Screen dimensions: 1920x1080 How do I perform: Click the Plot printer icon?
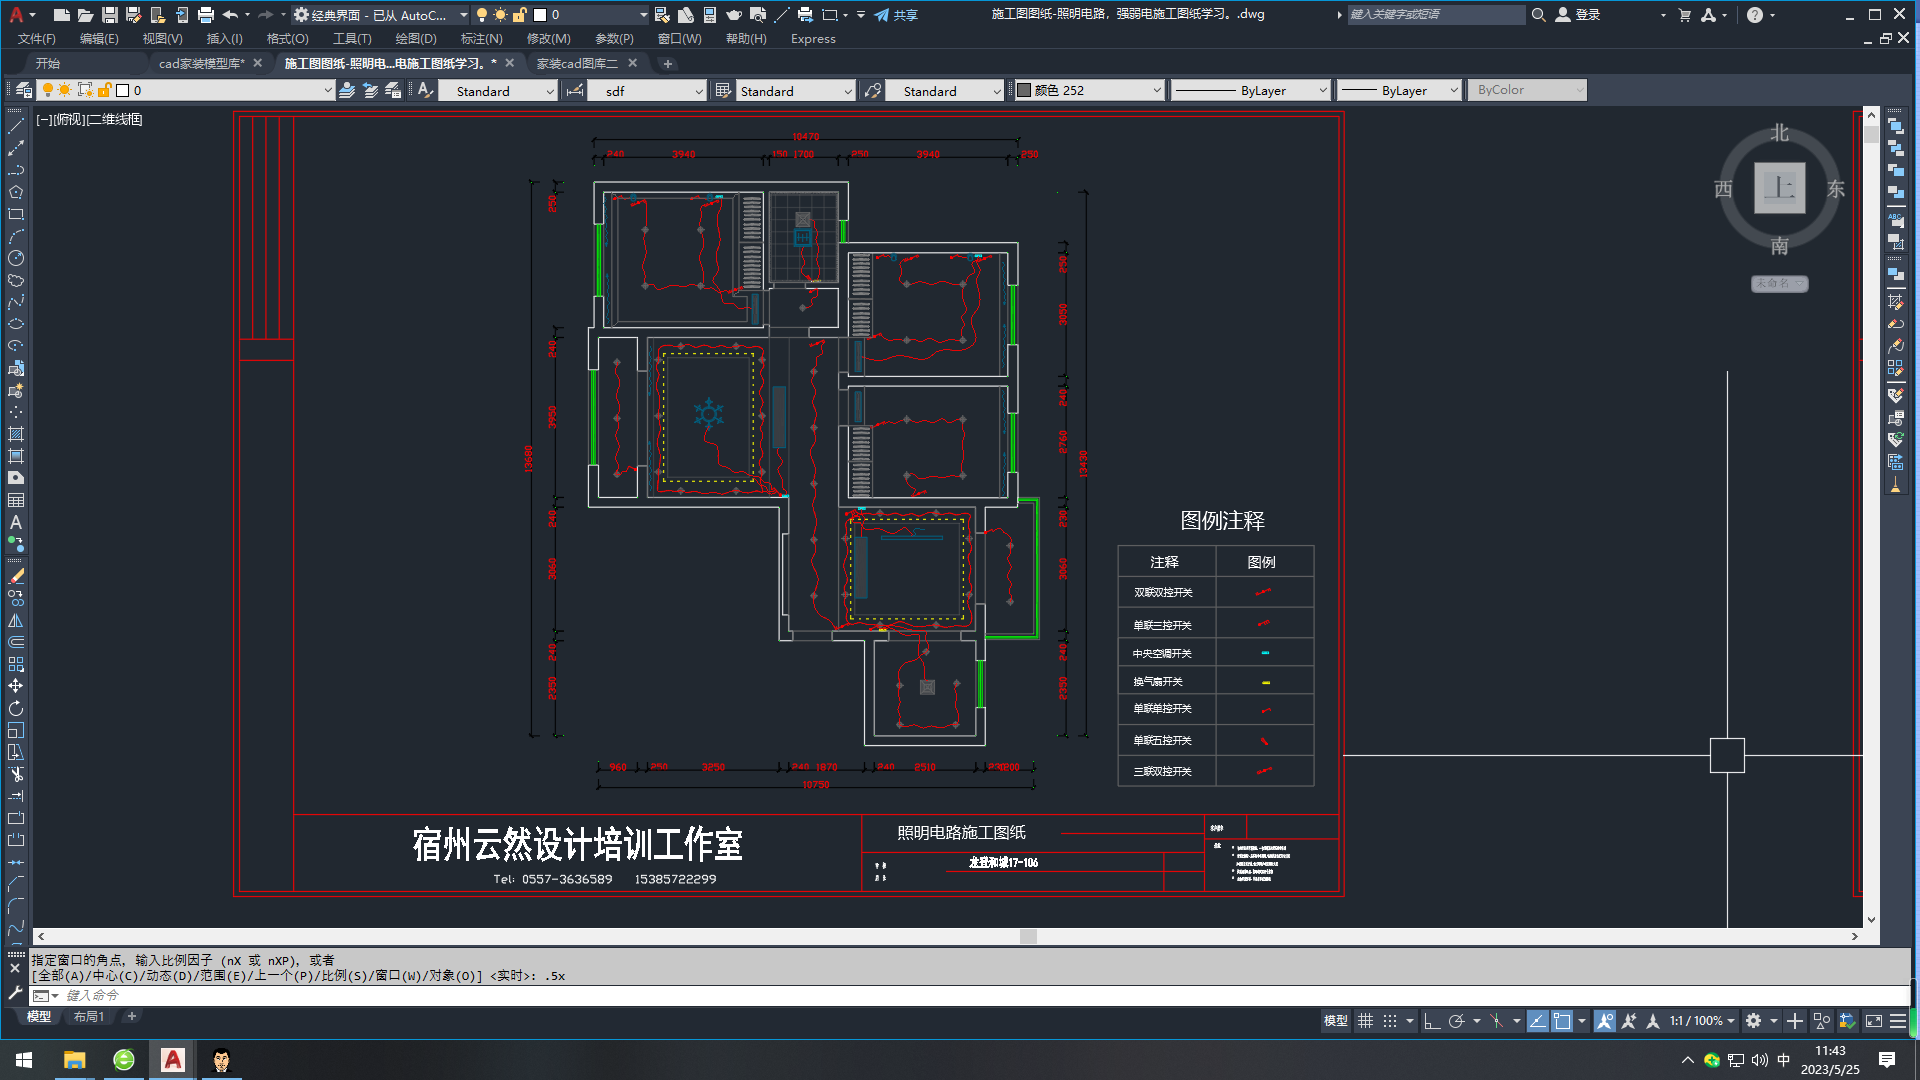[206, 15]
